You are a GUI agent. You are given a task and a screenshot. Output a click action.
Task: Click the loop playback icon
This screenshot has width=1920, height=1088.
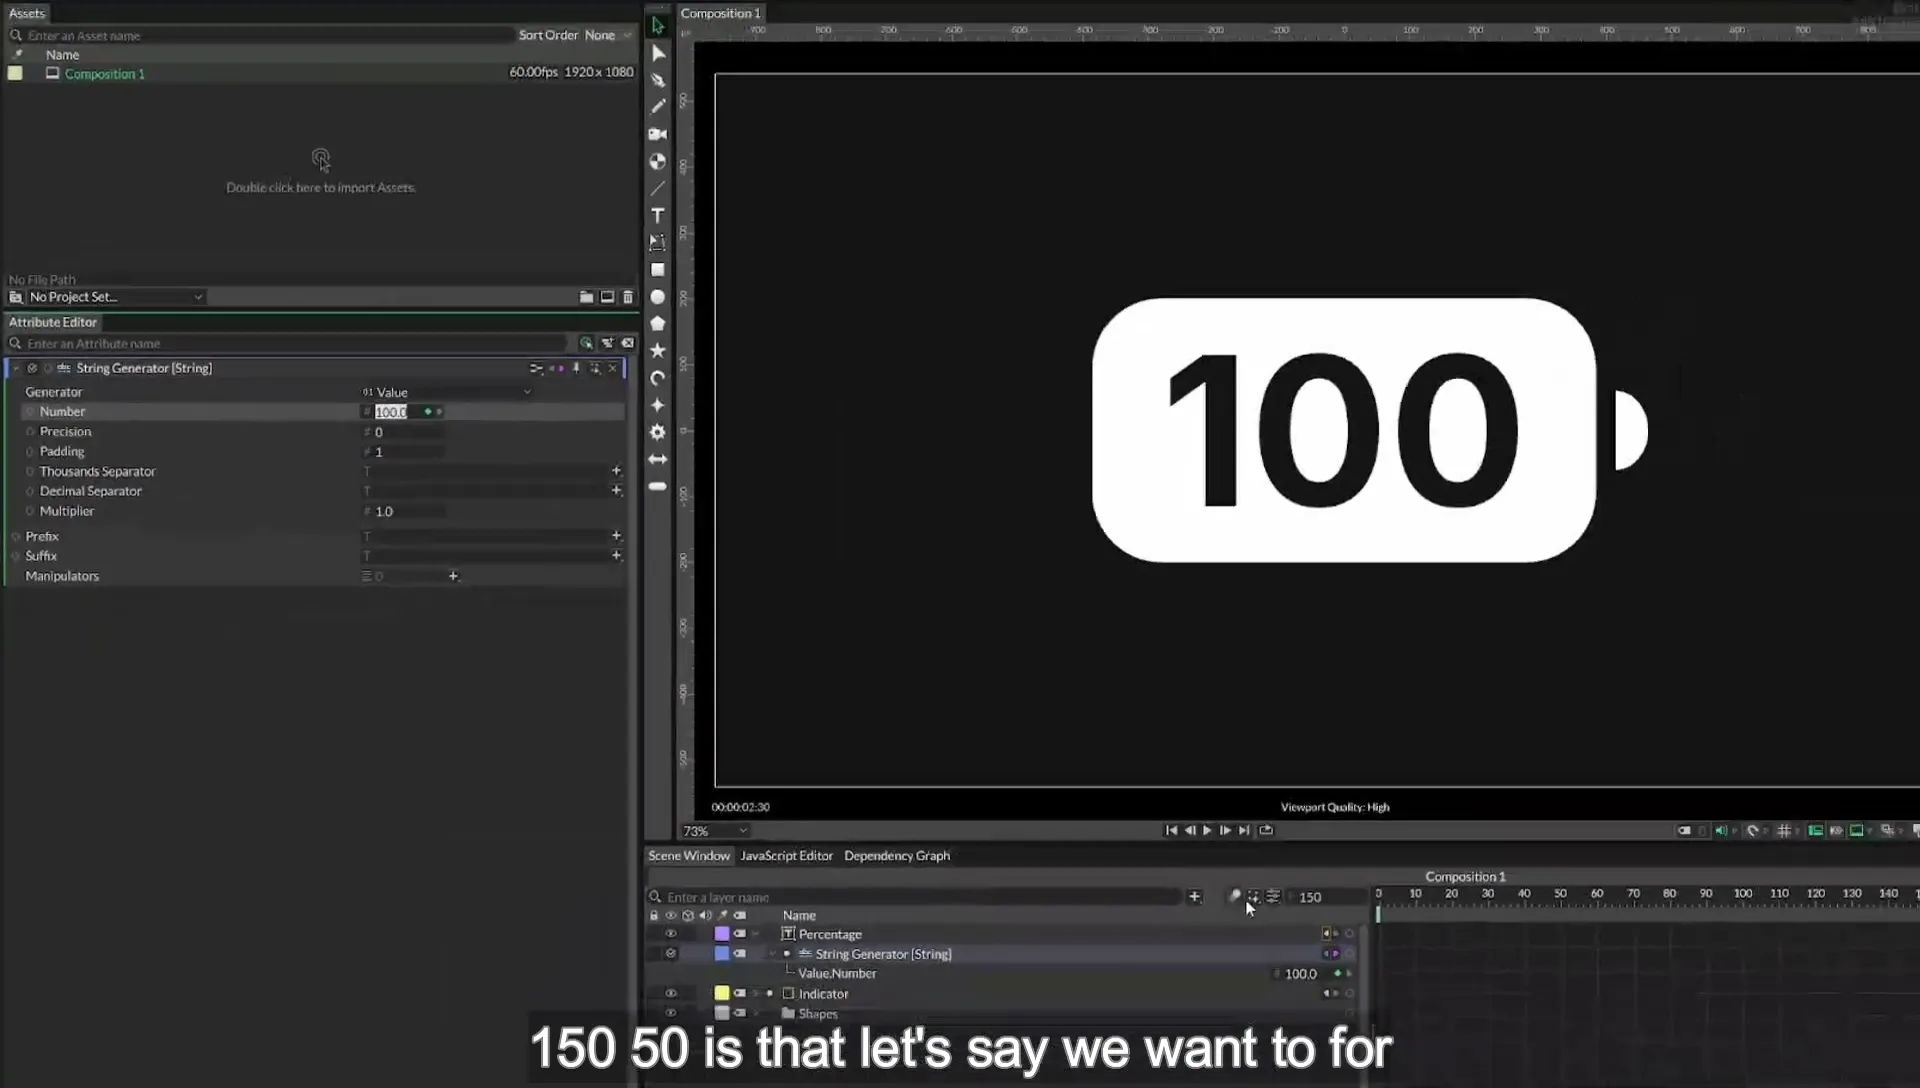tap(1266, 830)
